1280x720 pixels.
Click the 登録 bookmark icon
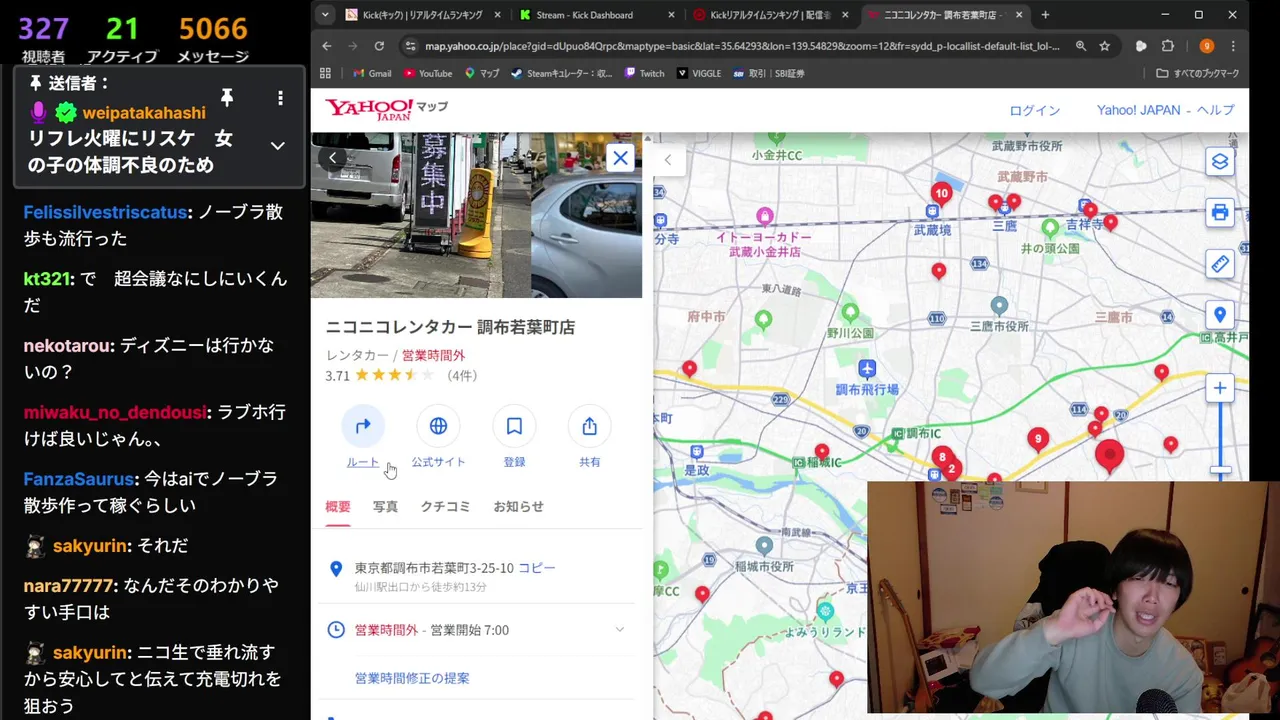(514, 426)
